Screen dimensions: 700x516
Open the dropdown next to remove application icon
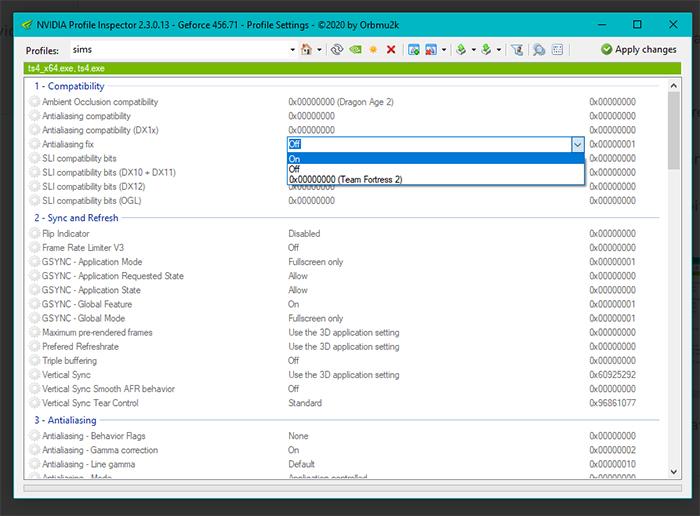[x=444, y=50]
